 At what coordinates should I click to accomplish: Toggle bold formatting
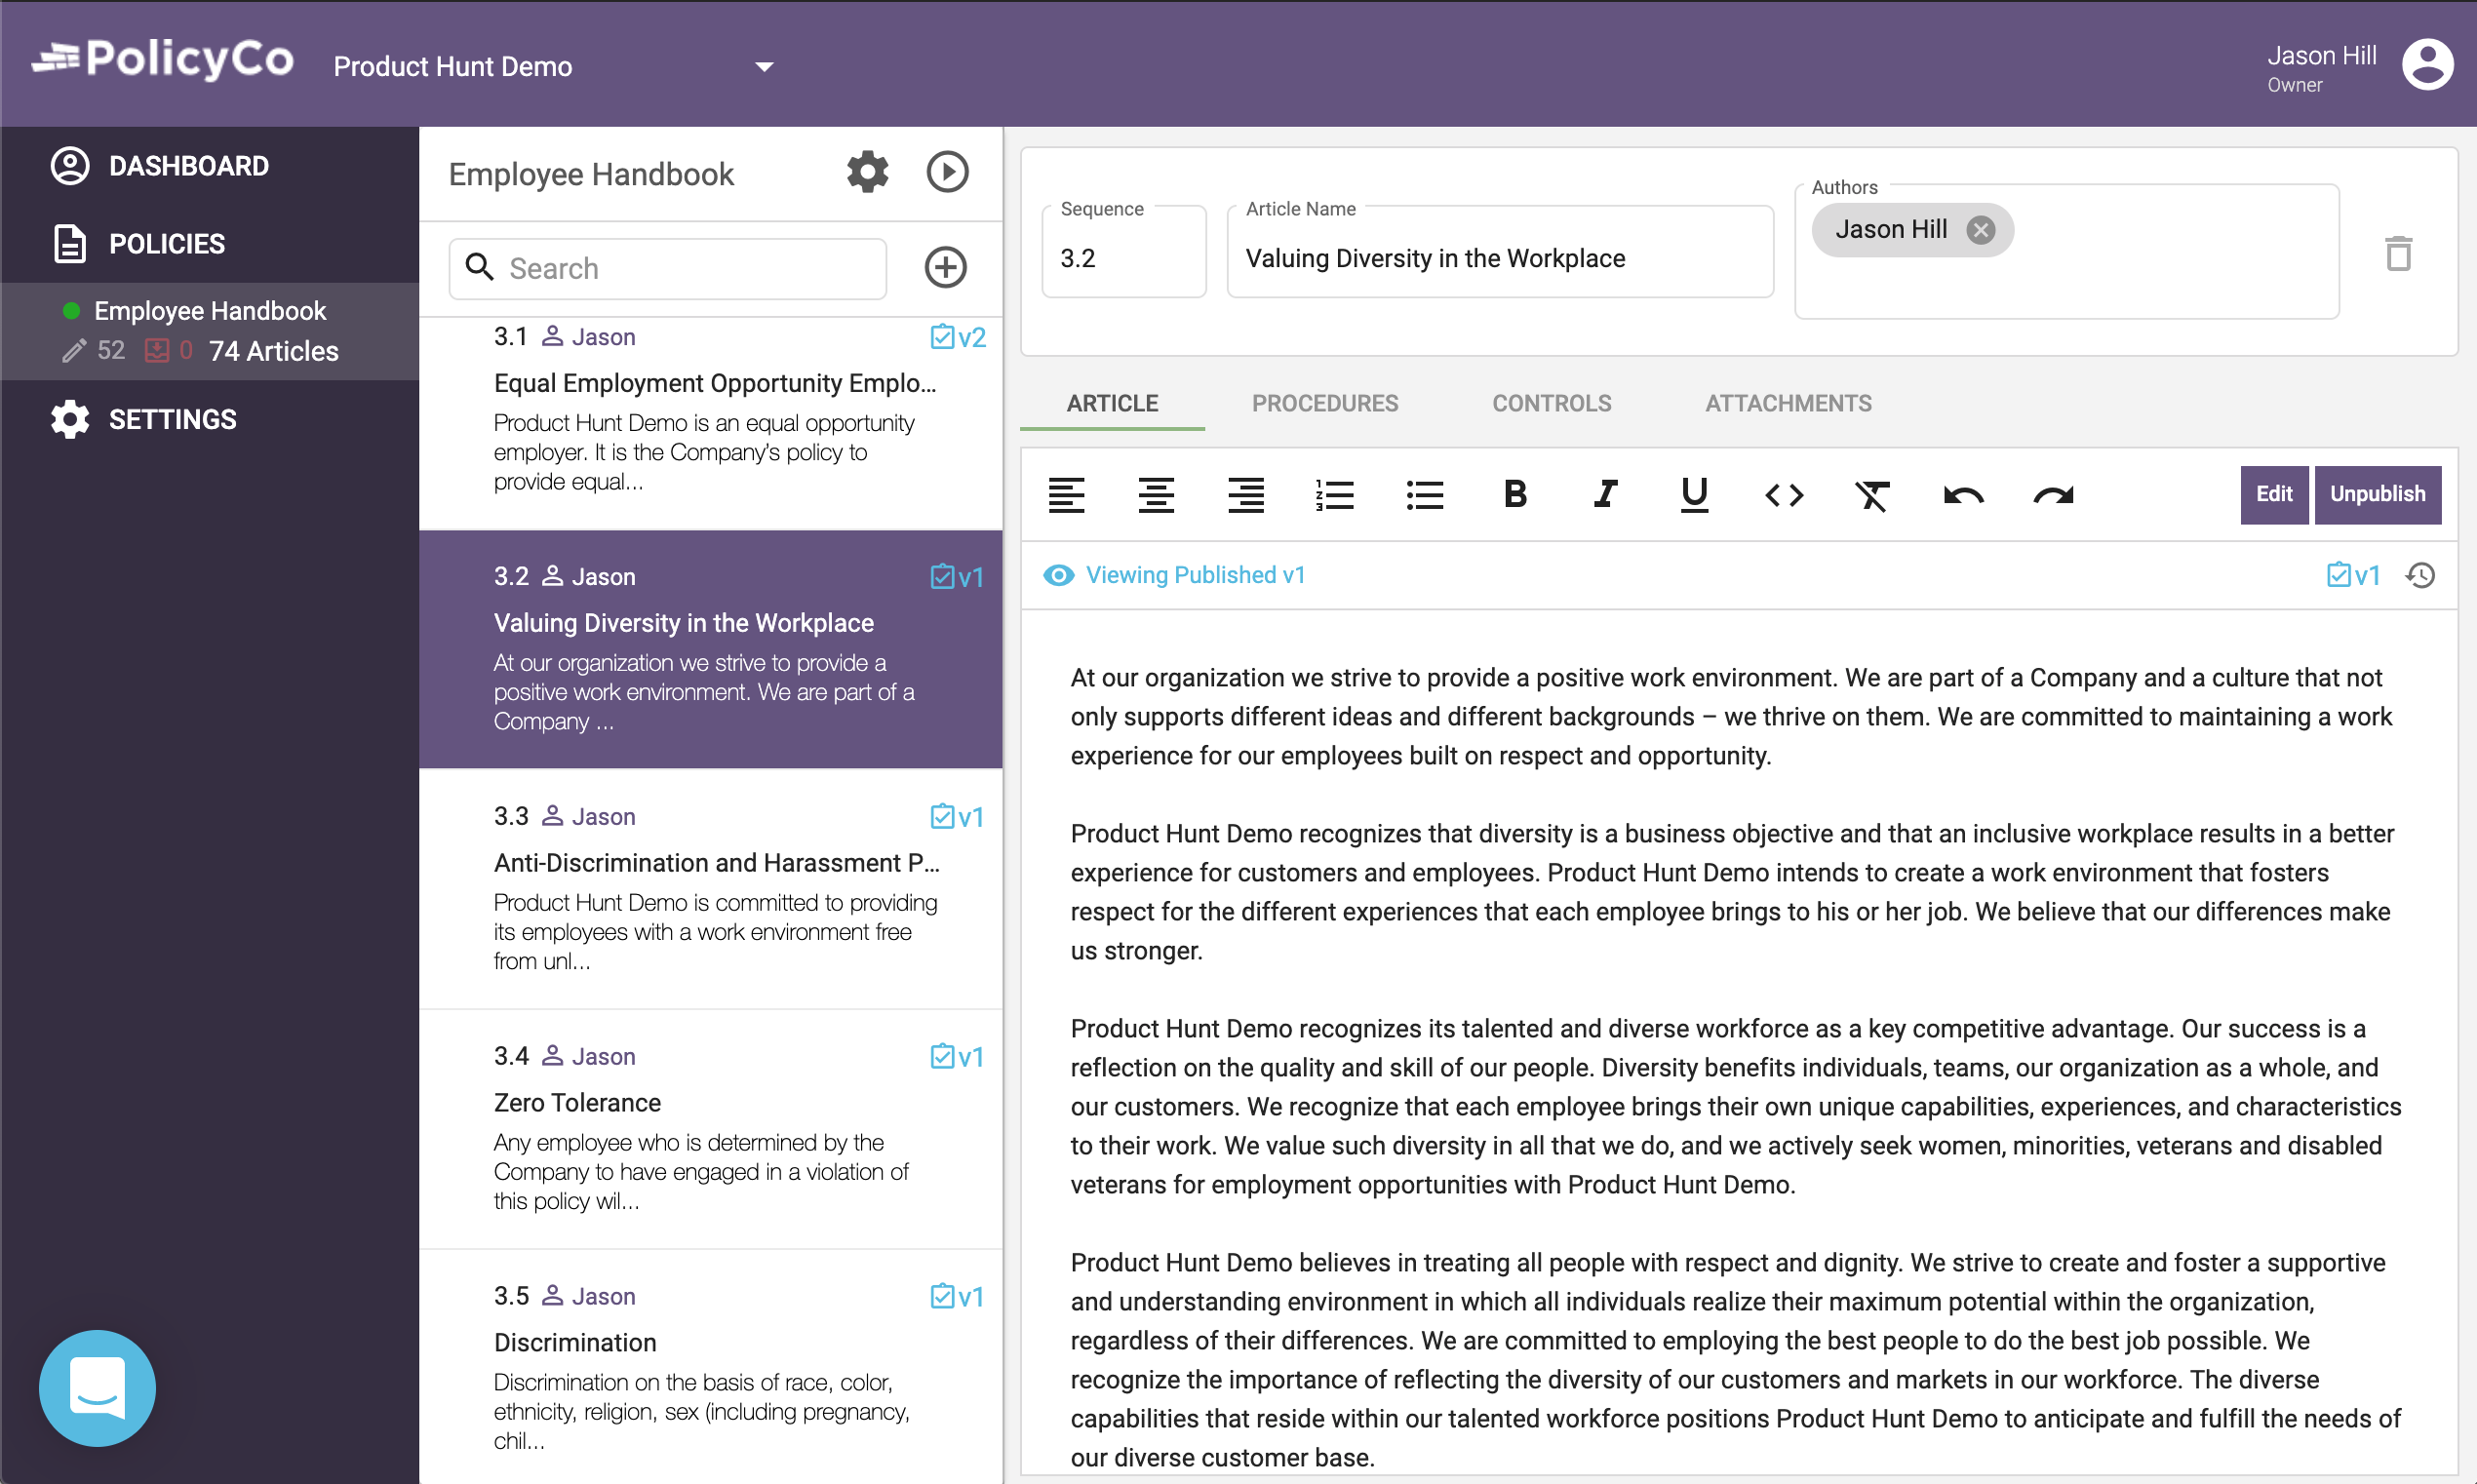(1514, 495)
